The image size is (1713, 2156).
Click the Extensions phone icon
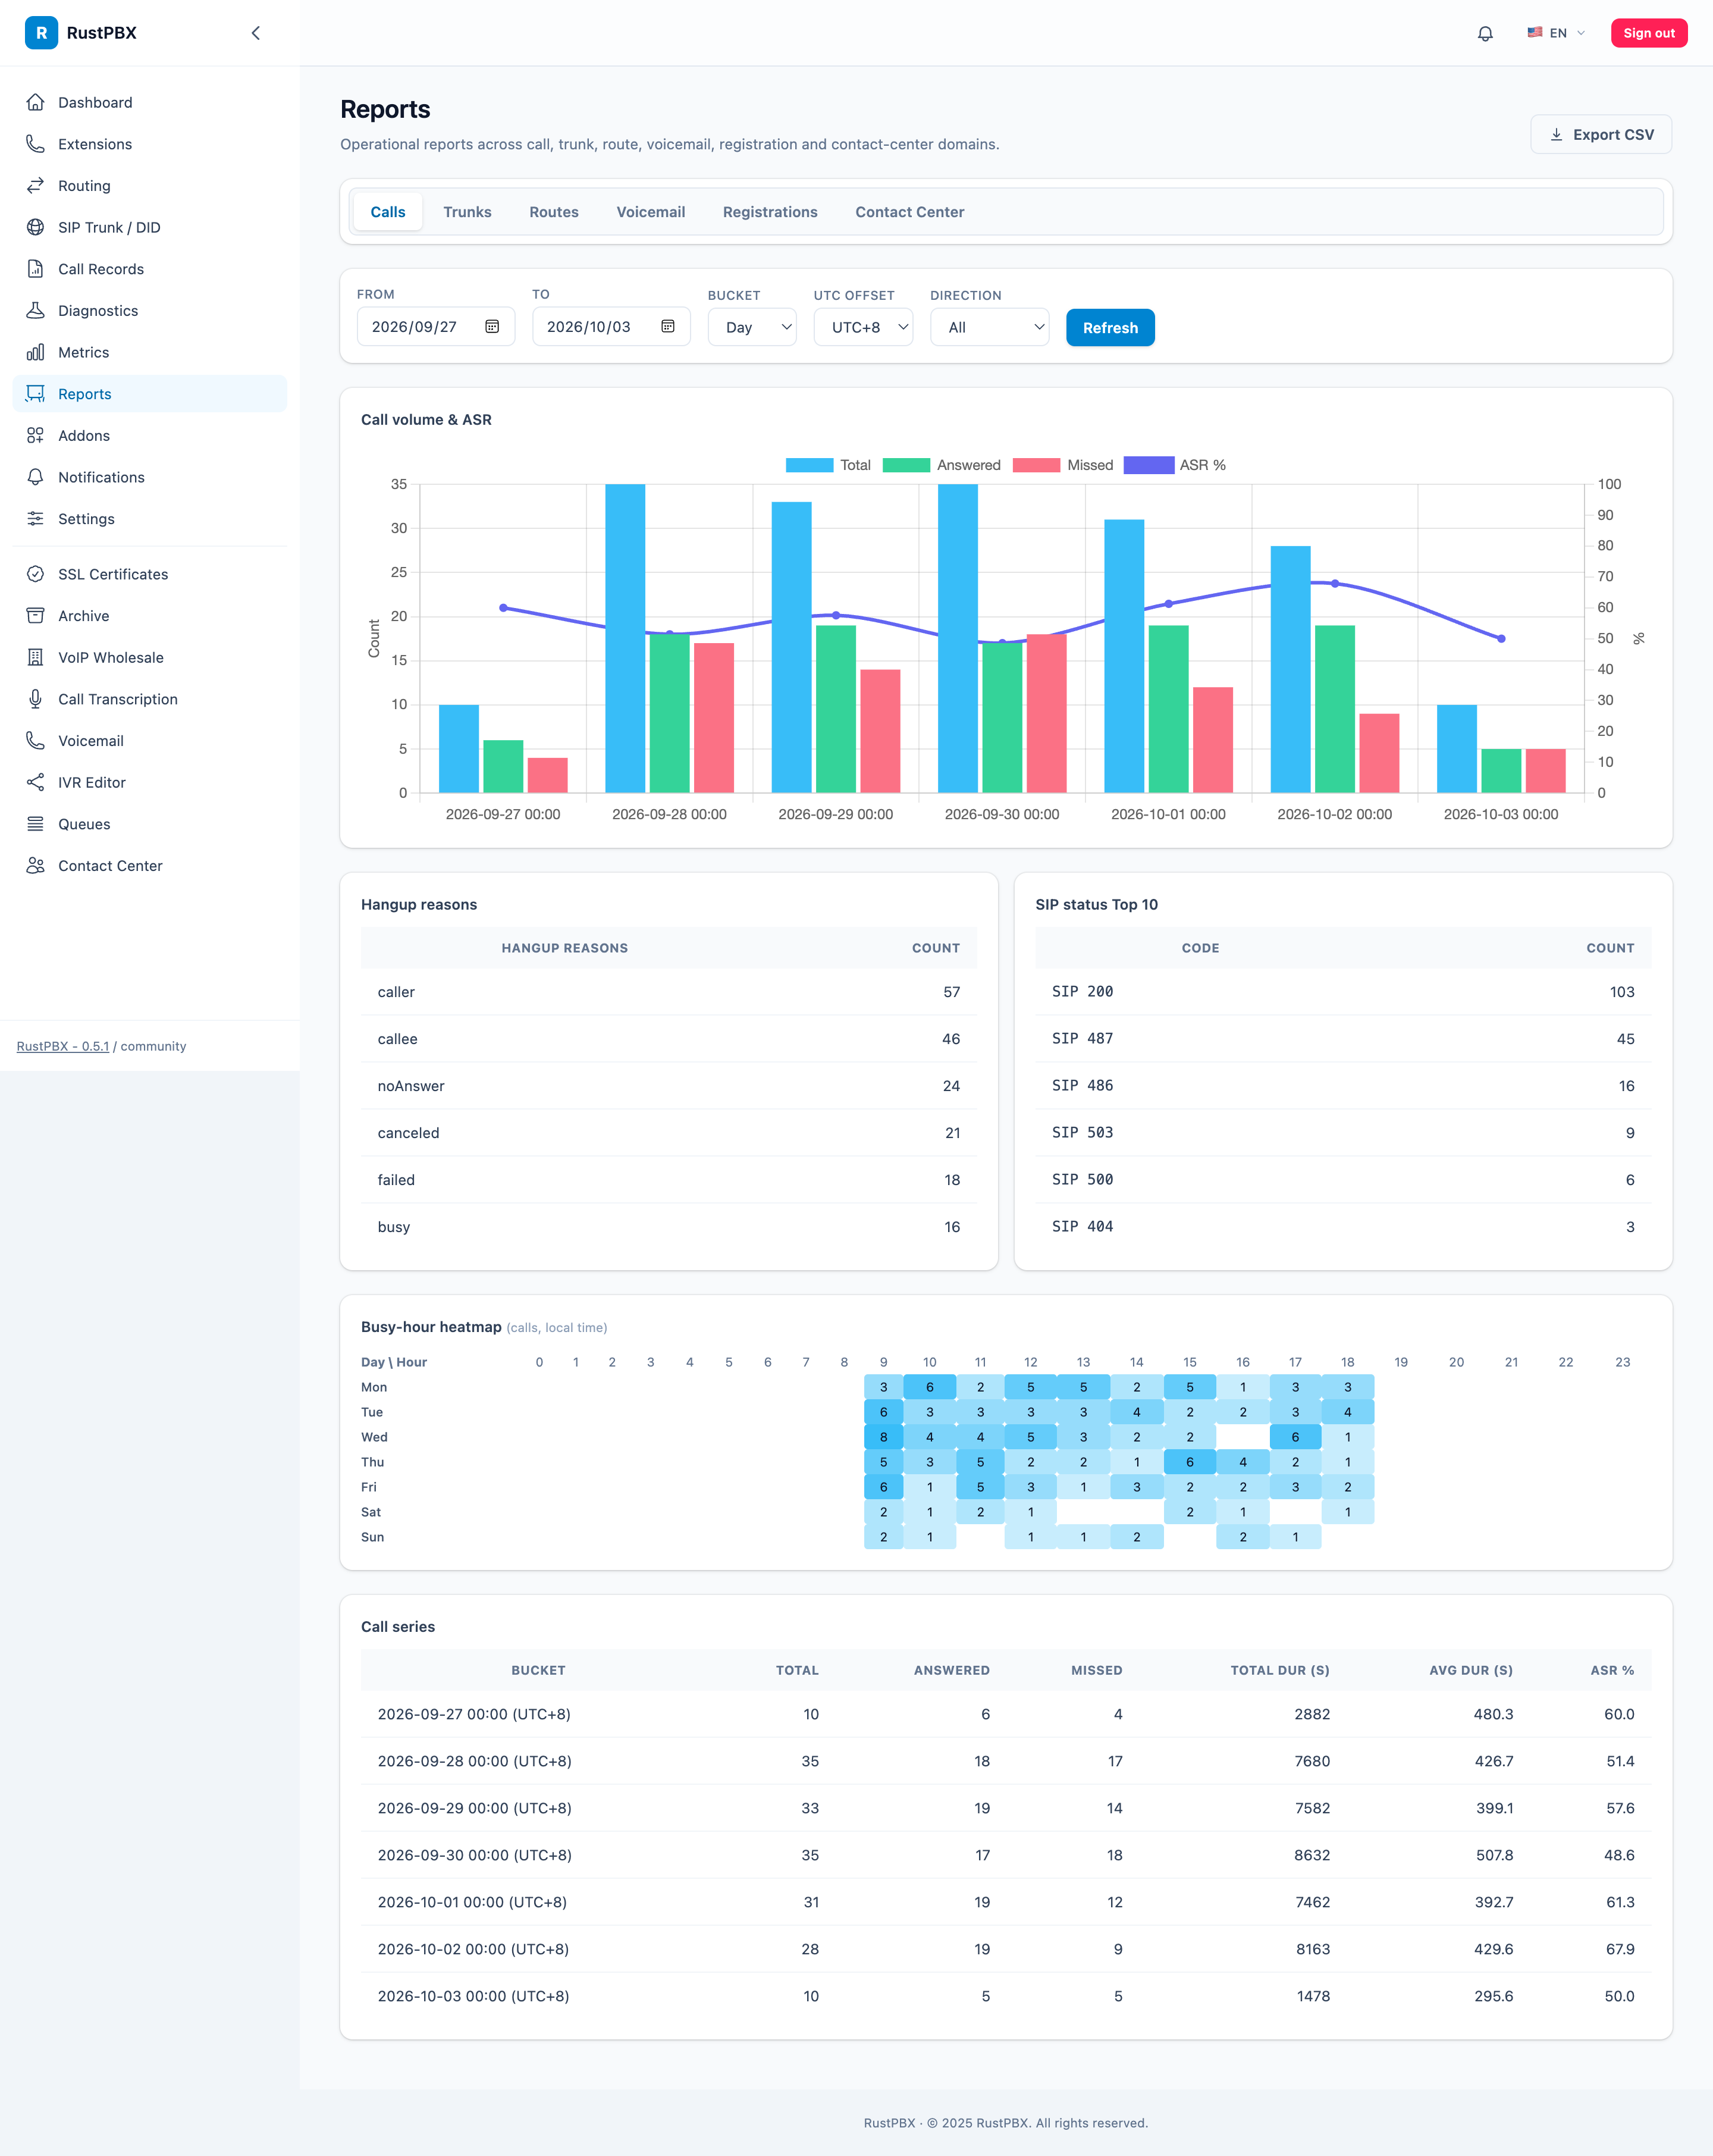35,144
